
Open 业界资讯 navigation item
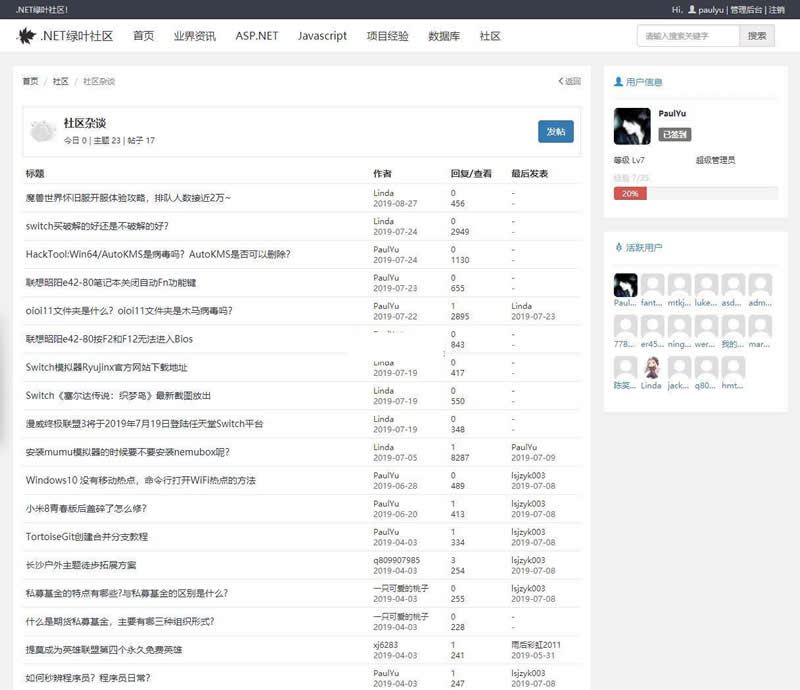pyautogui.click(x=194, y=36)
